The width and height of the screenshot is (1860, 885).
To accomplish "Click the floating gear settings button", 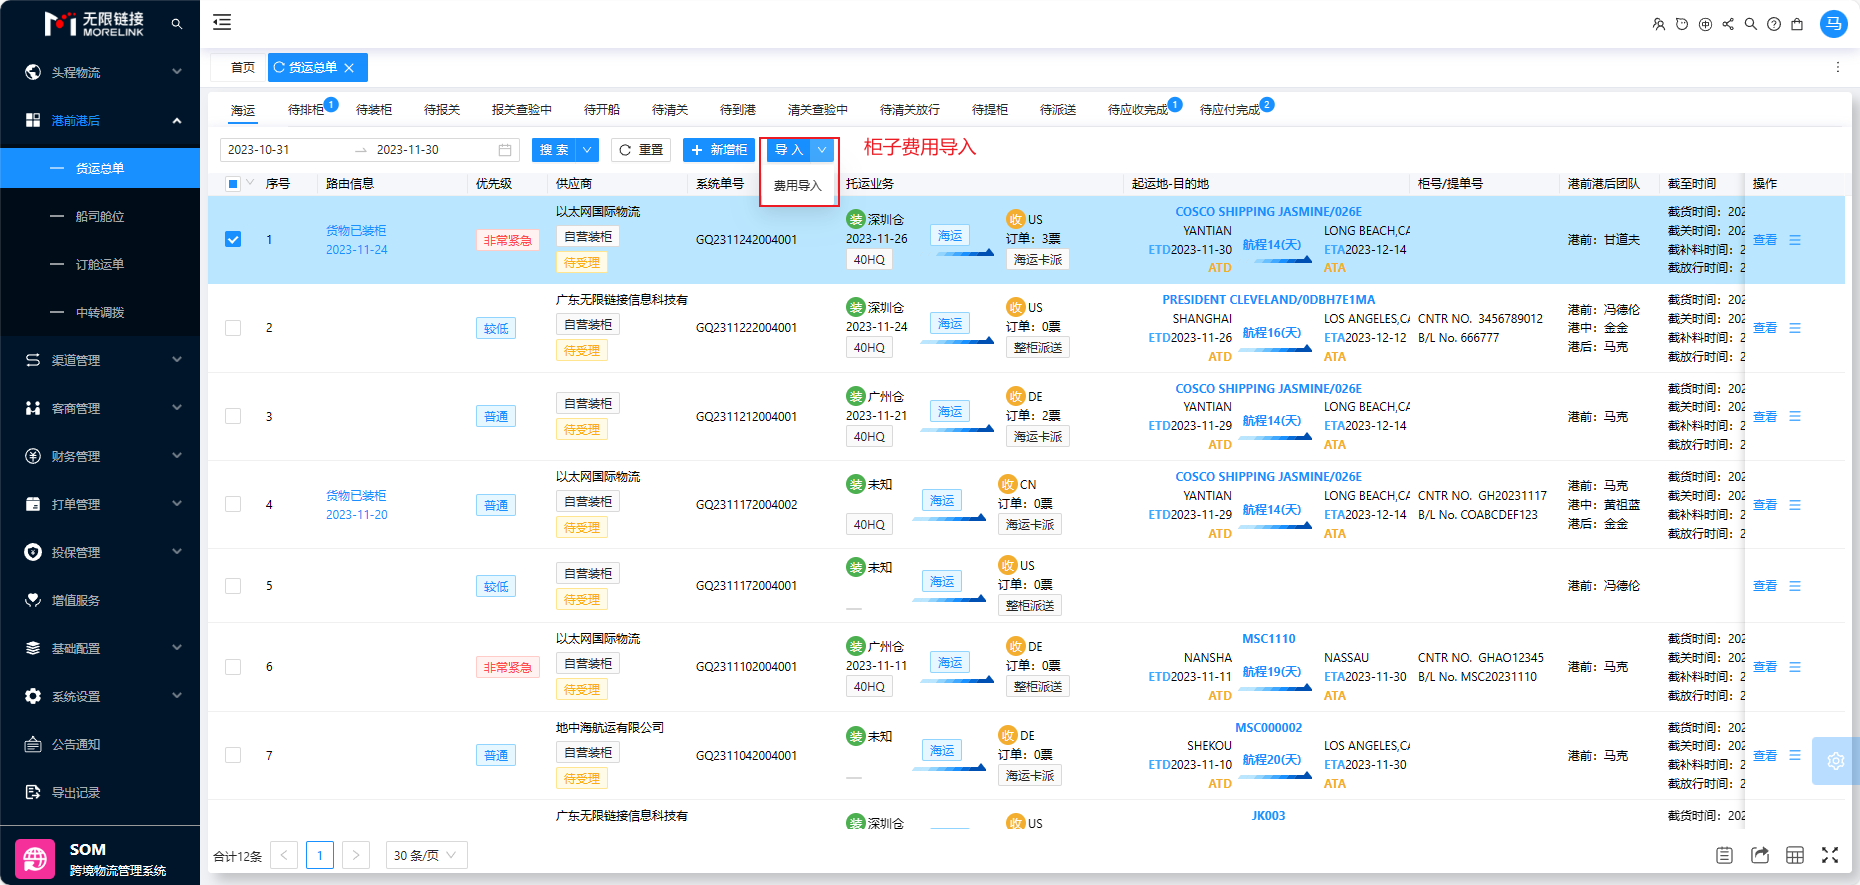I will (x=1835, y=761).
